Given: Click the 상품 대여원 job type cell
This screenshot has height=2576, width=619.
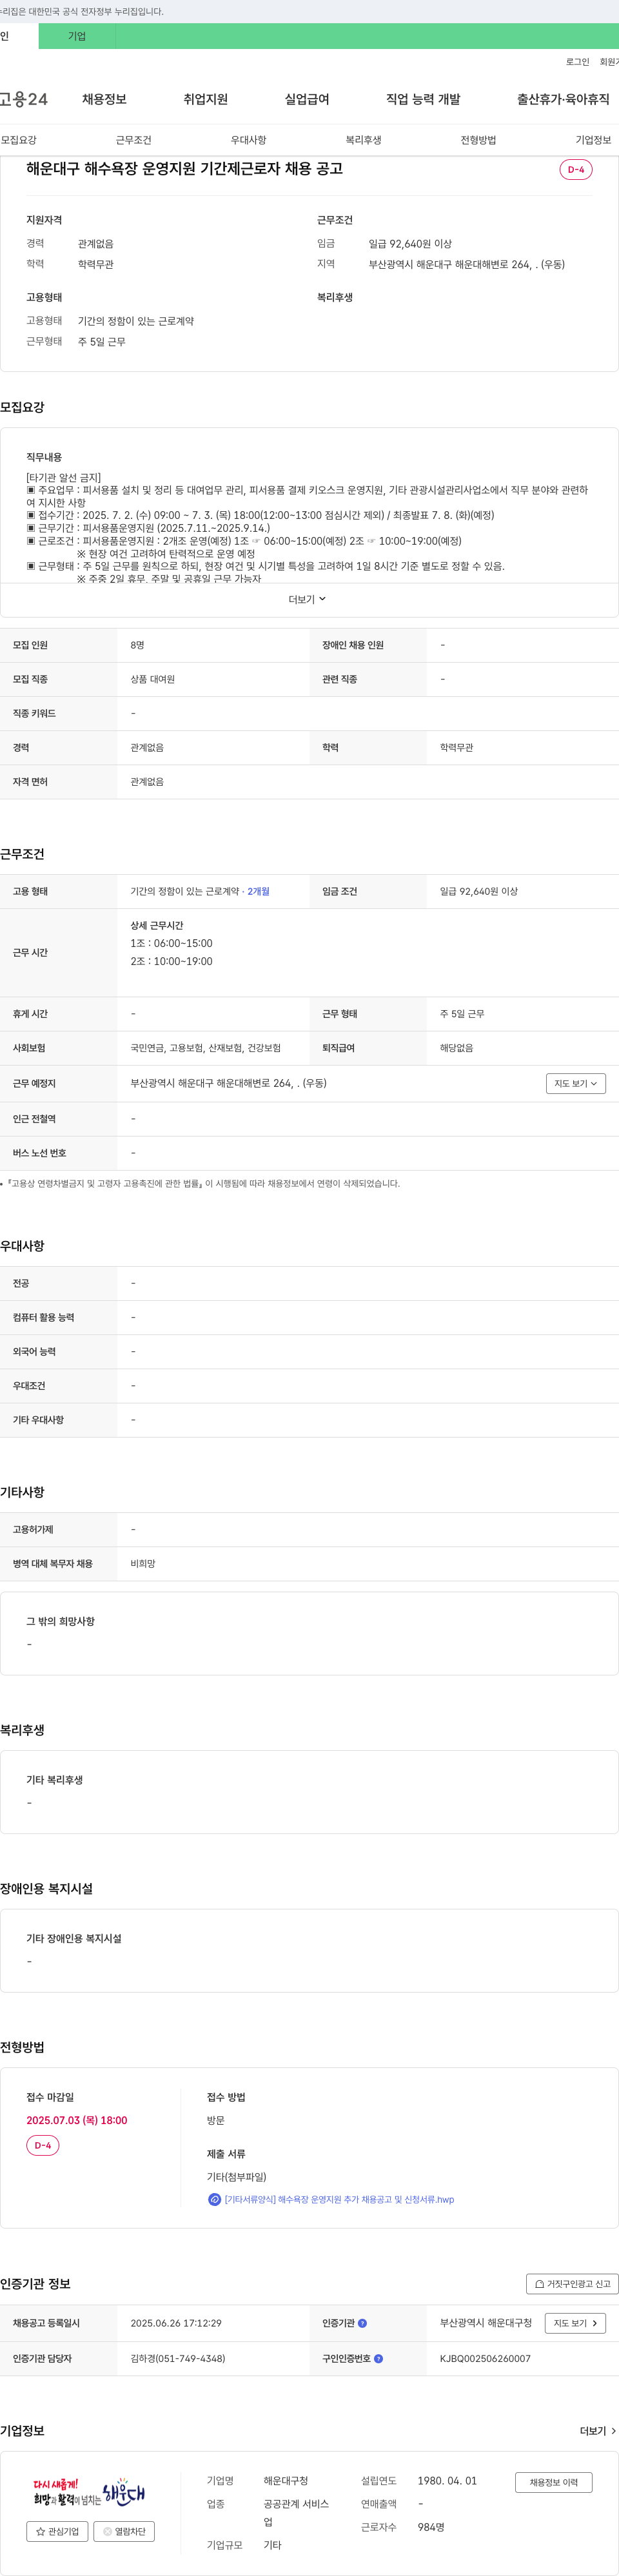Looking at the screenshot, I should 153,679.
